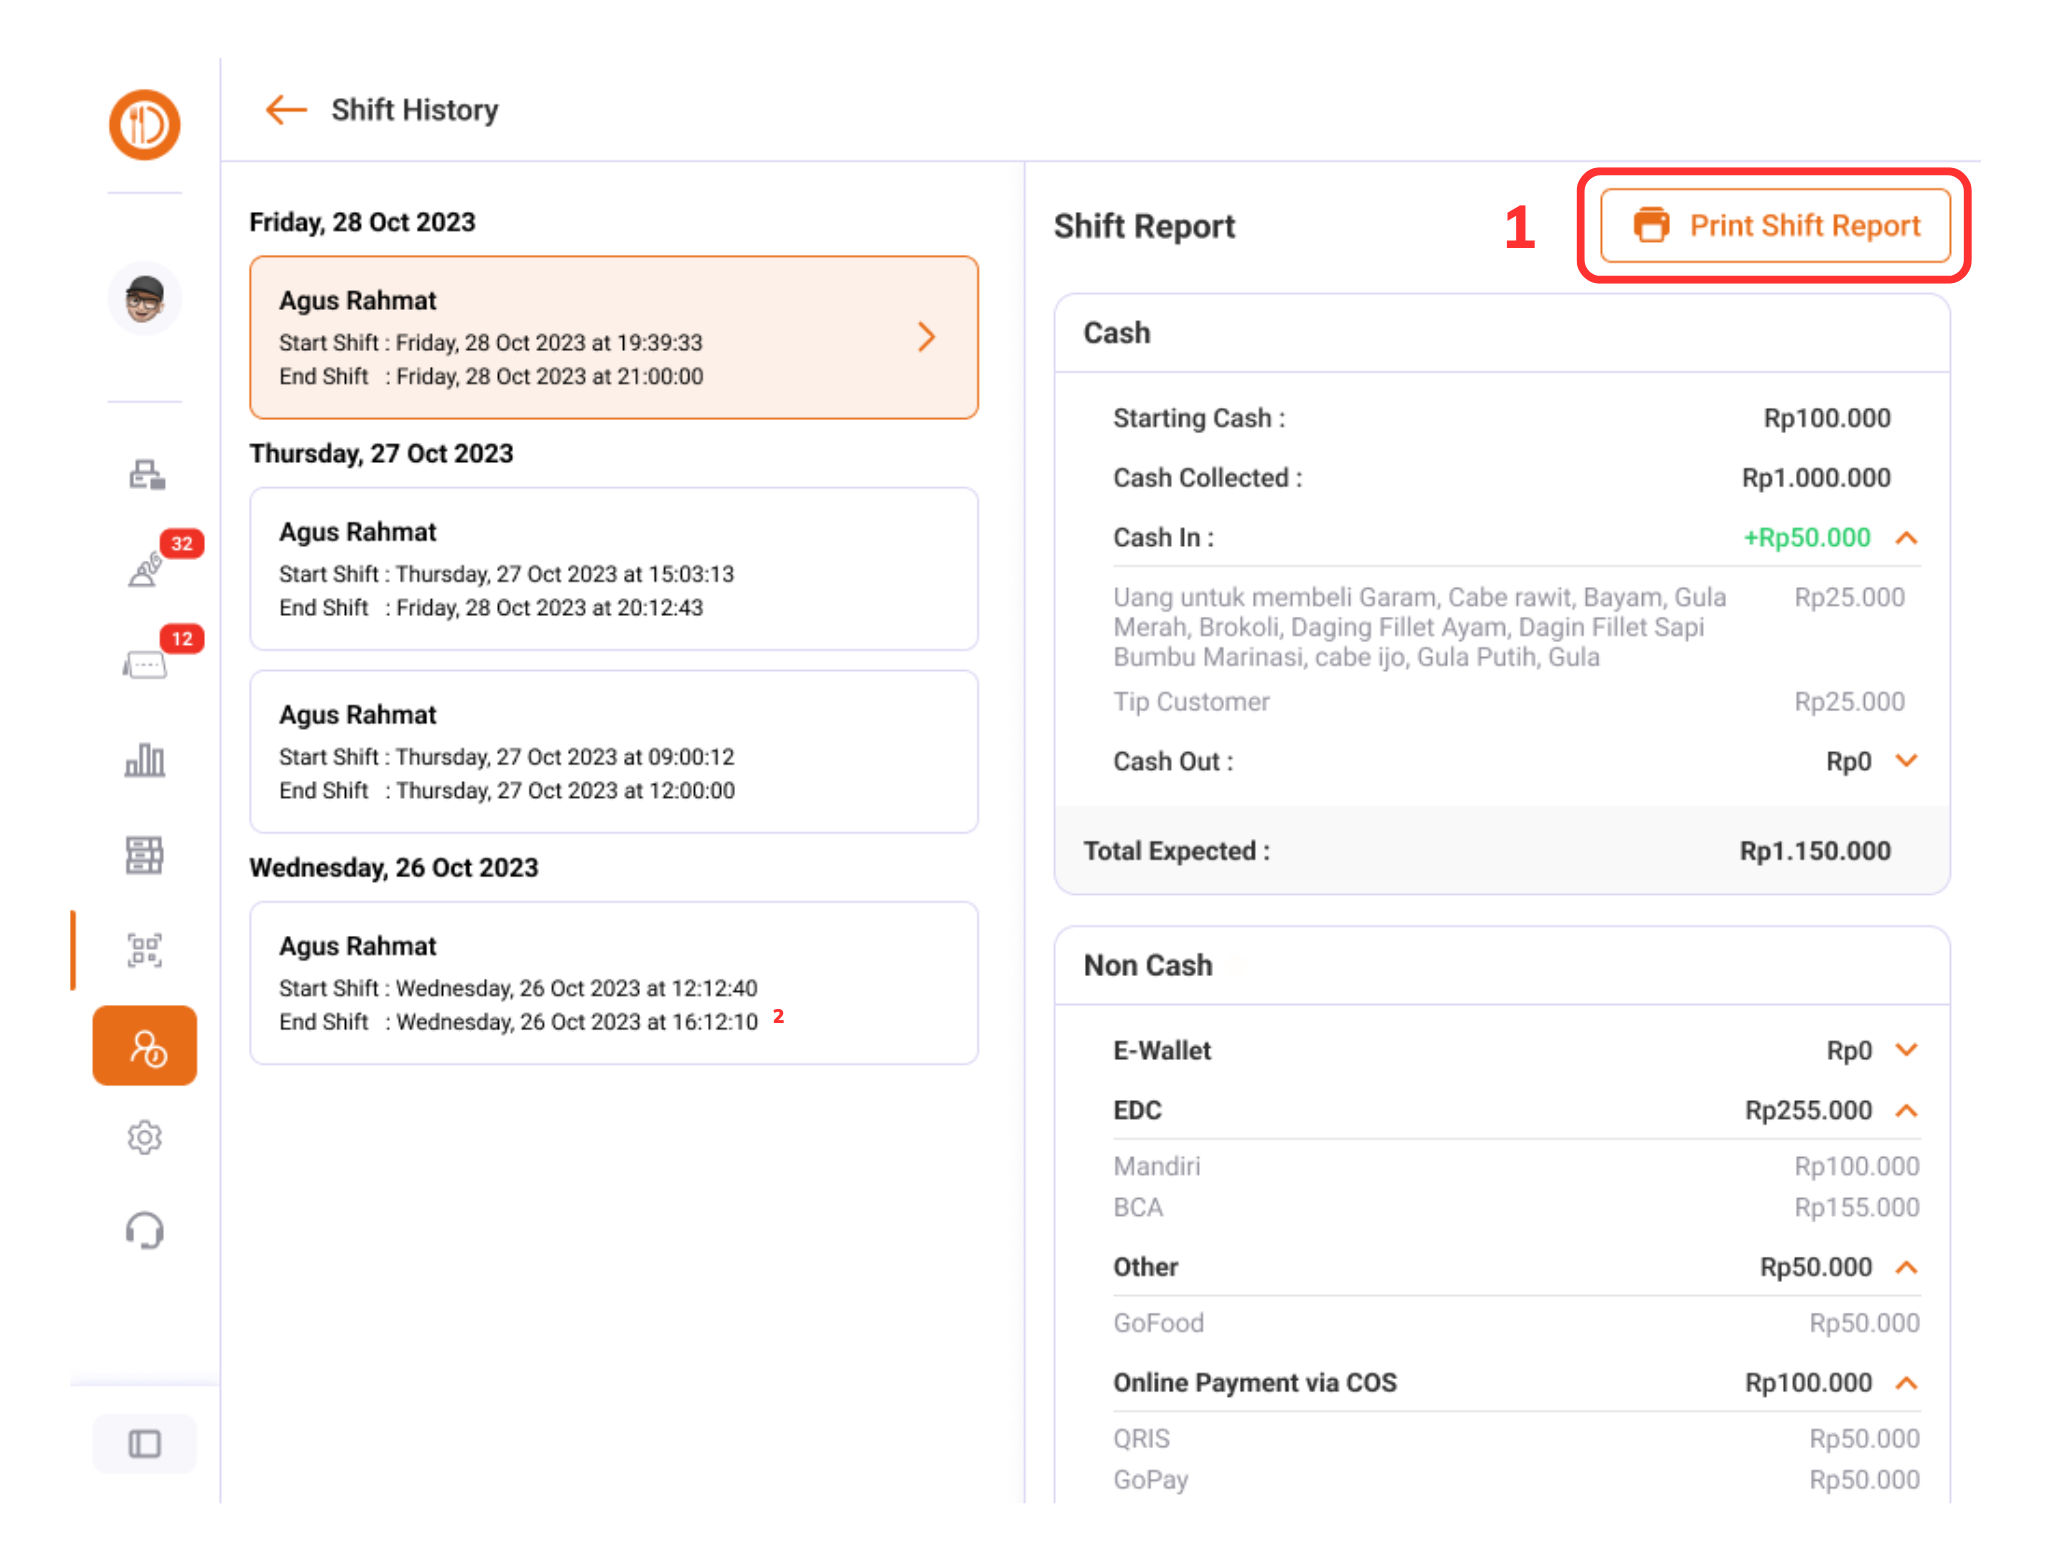Select the shift starting Thursday at 15:03:13
2048x1550 pixels.
tap(613, 569)
